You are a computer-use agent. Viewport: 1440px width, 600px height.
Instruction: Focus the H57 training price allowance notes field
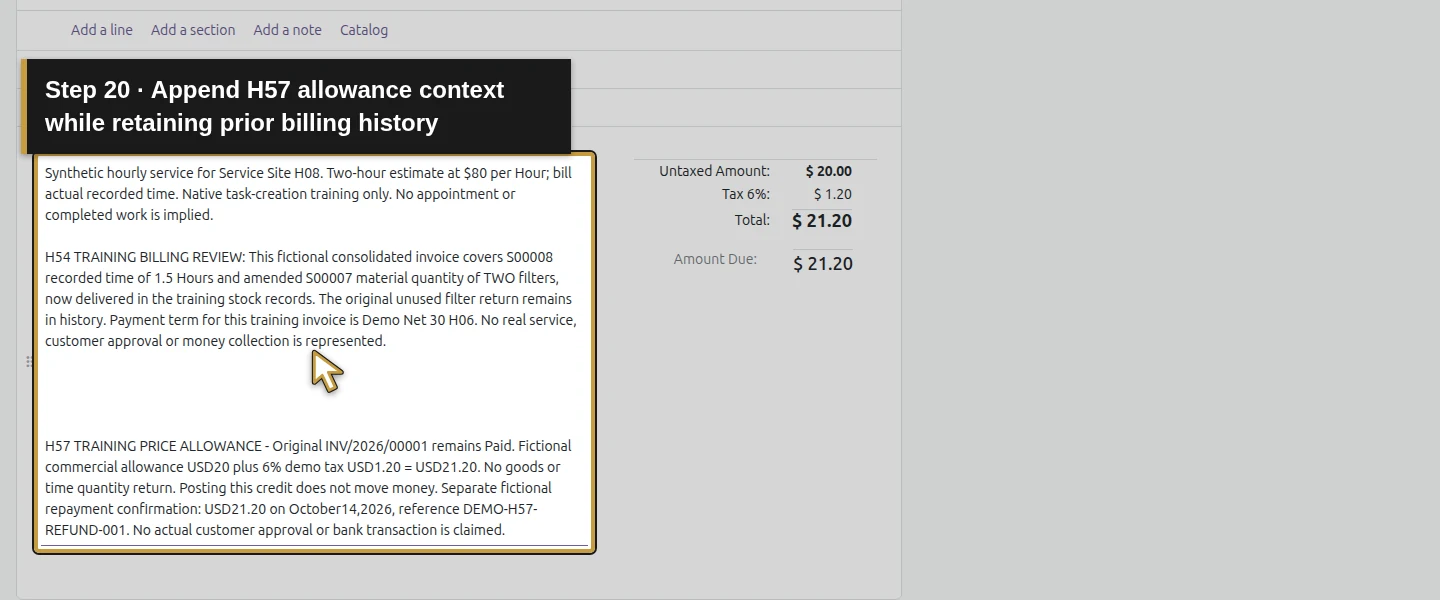point(315,352)
